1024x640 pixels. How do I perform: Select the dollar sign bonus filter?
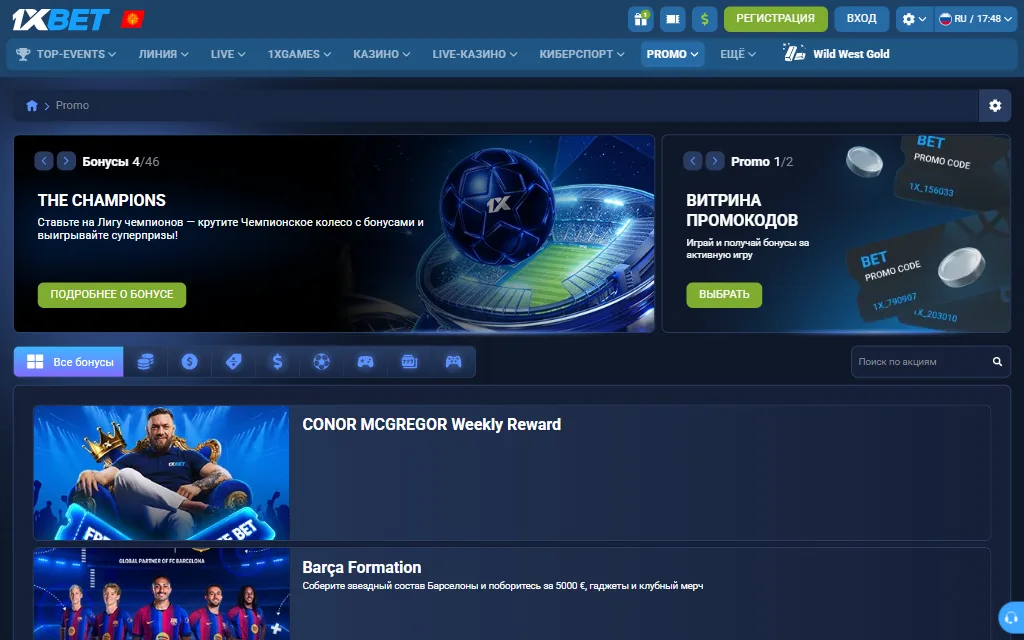pos(278,362)
